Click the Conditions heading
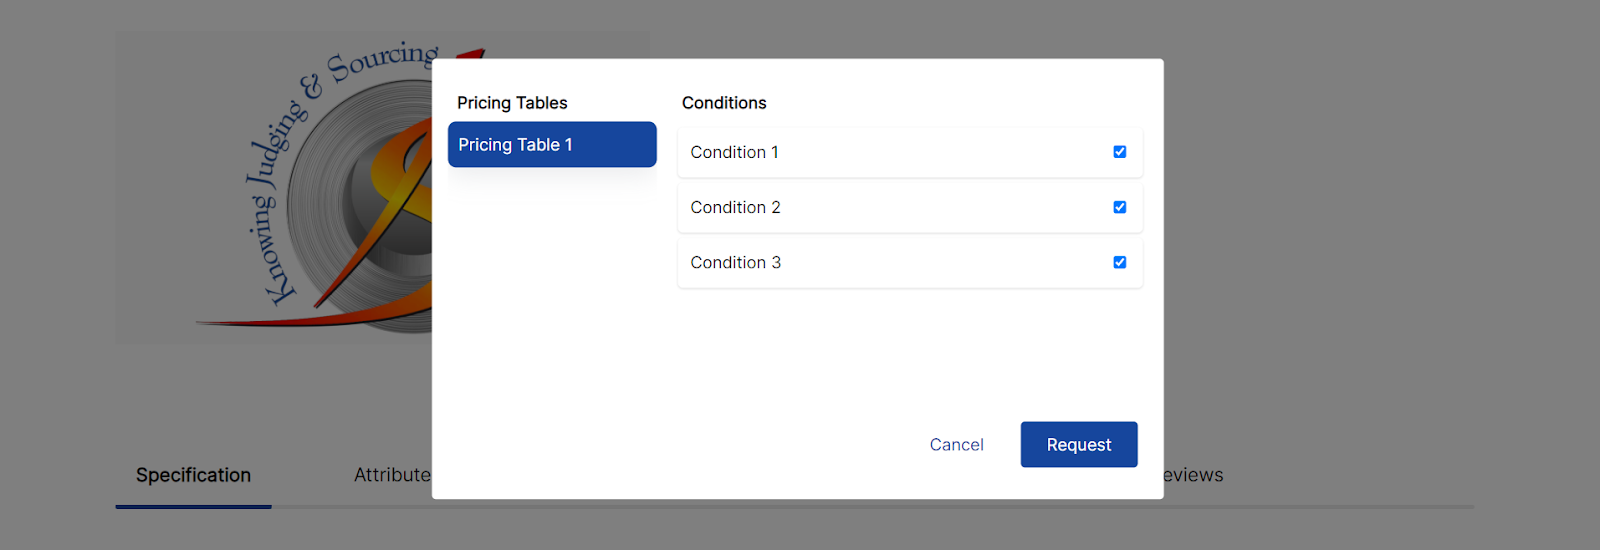 click(x=724, y=103)
